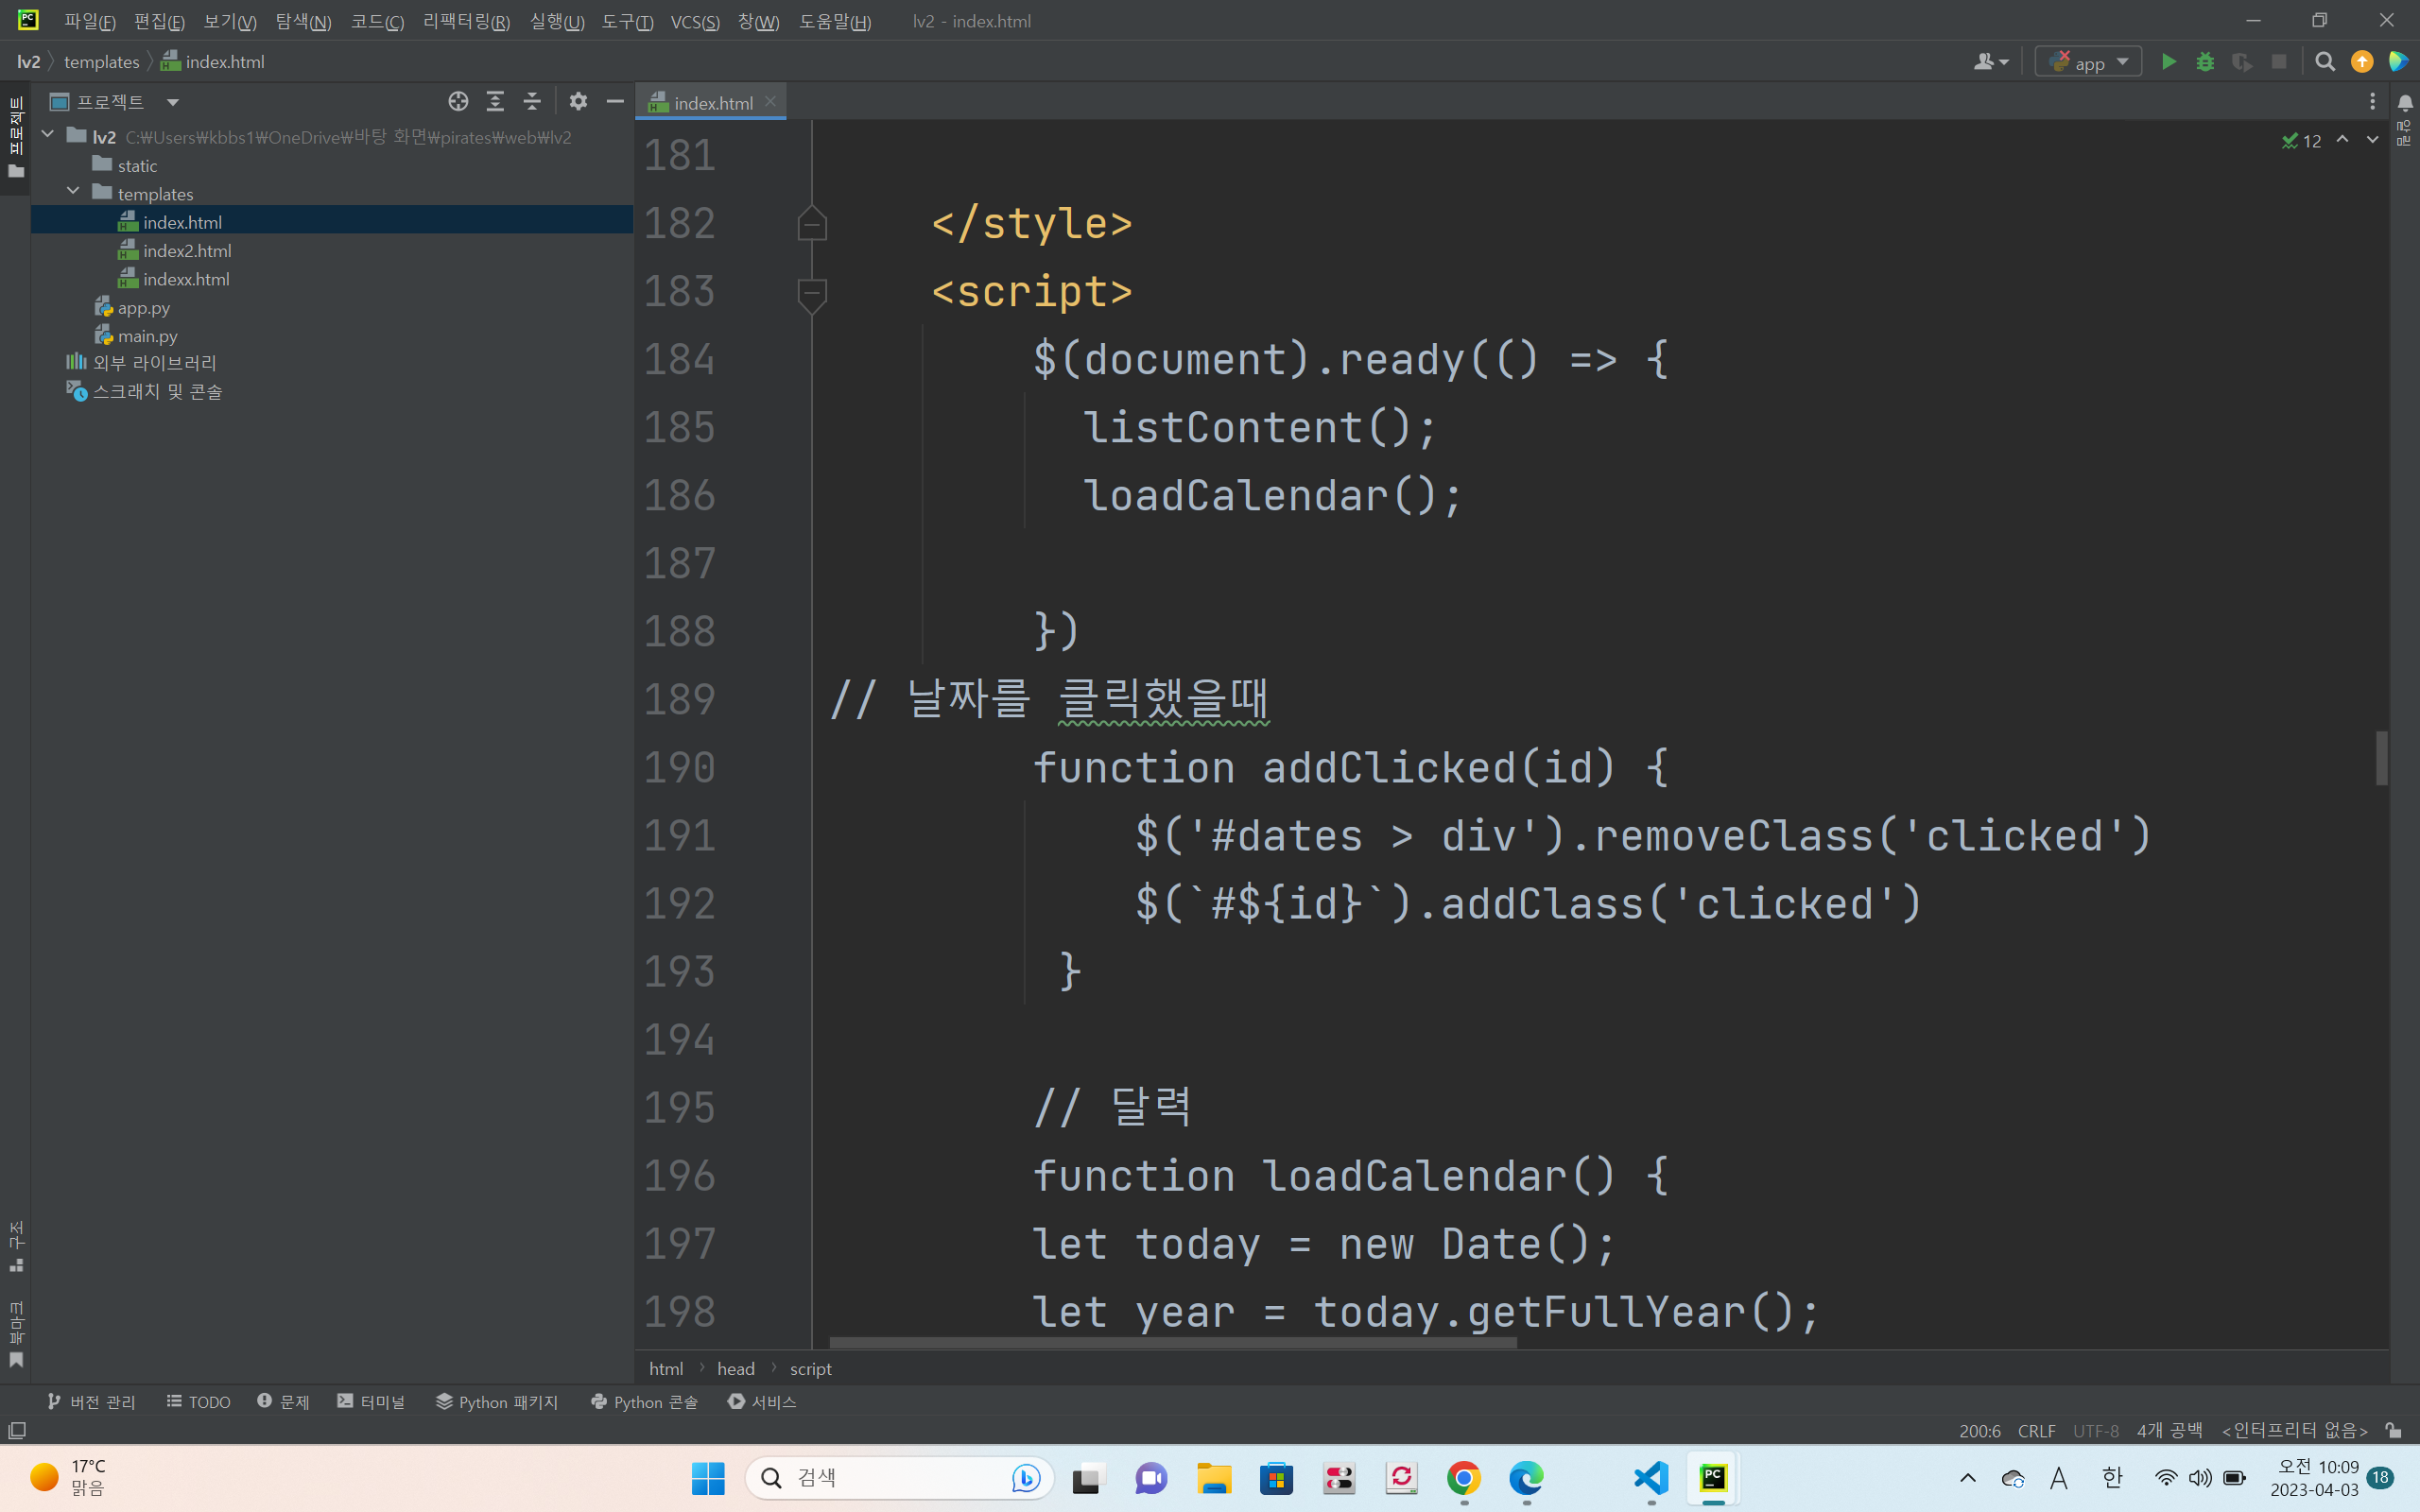This screenshot has height=1512, width=2420.
Task: Open the Terminal (터미널) tool window
Action: point(371,1402)
